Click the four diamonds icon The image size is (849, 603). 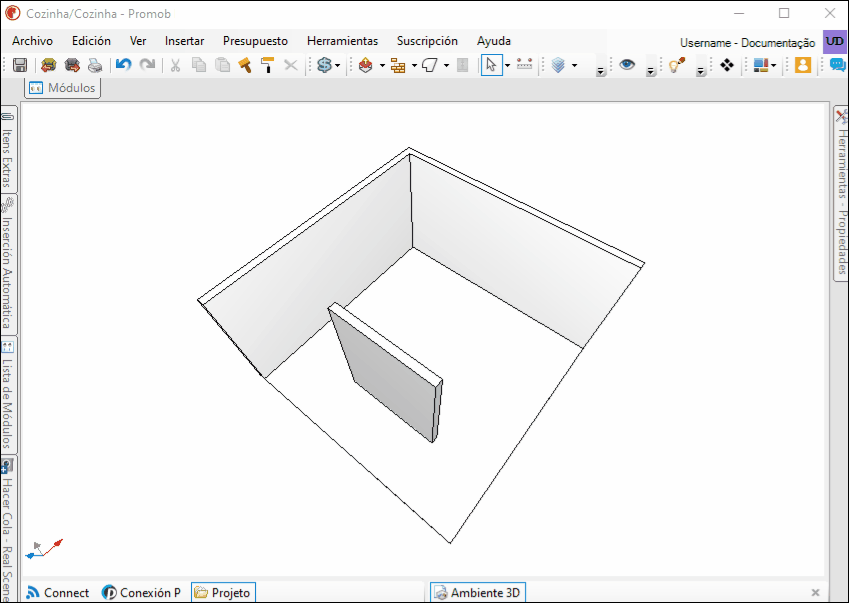pos(727,65)
